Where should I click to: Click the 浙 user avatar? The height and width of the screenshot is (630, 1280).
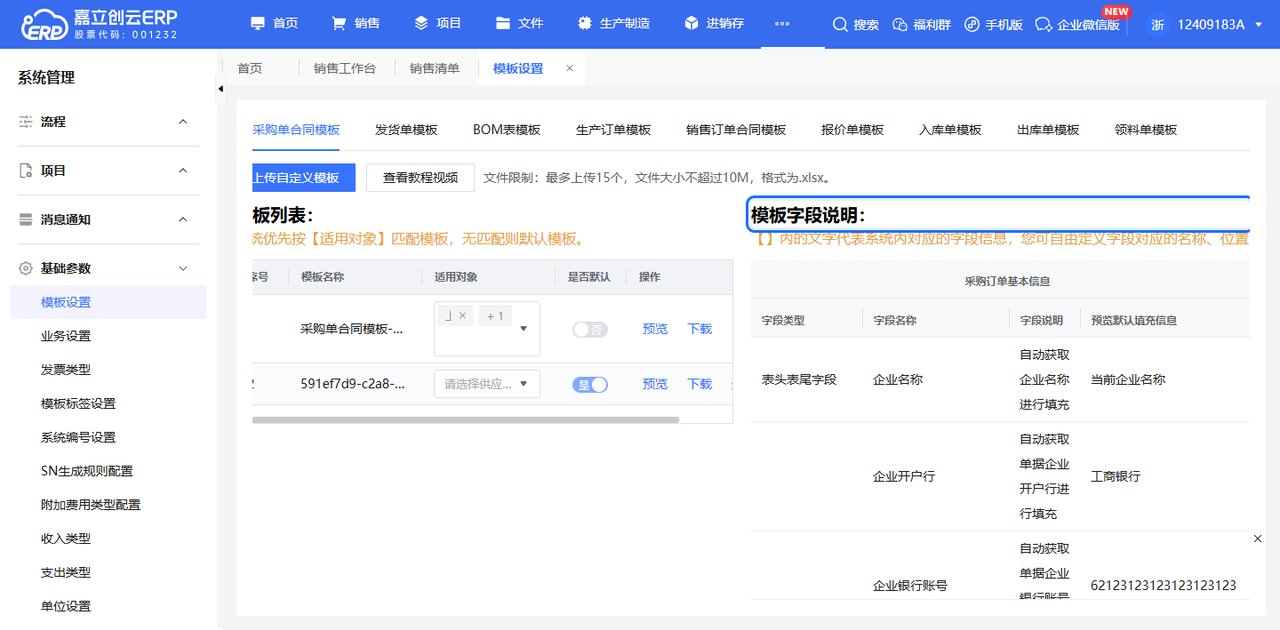[x=1157, y=24]
